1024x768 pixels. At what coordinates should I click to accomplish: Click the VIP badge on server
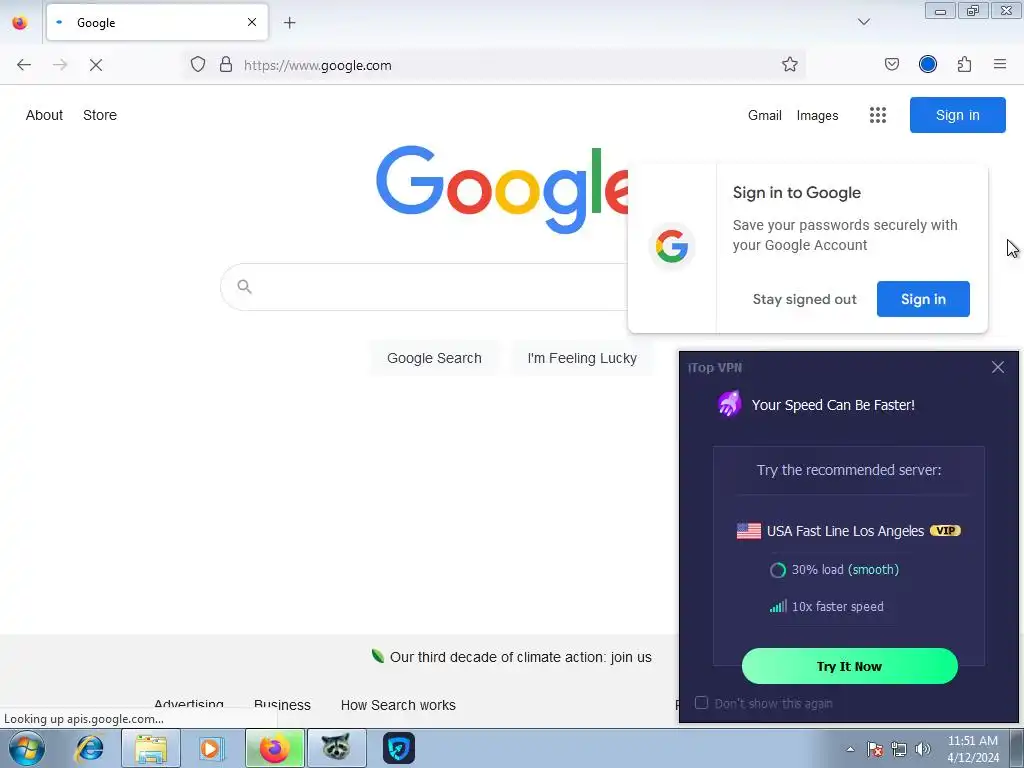pyautogui.click(x=945, y=530)
